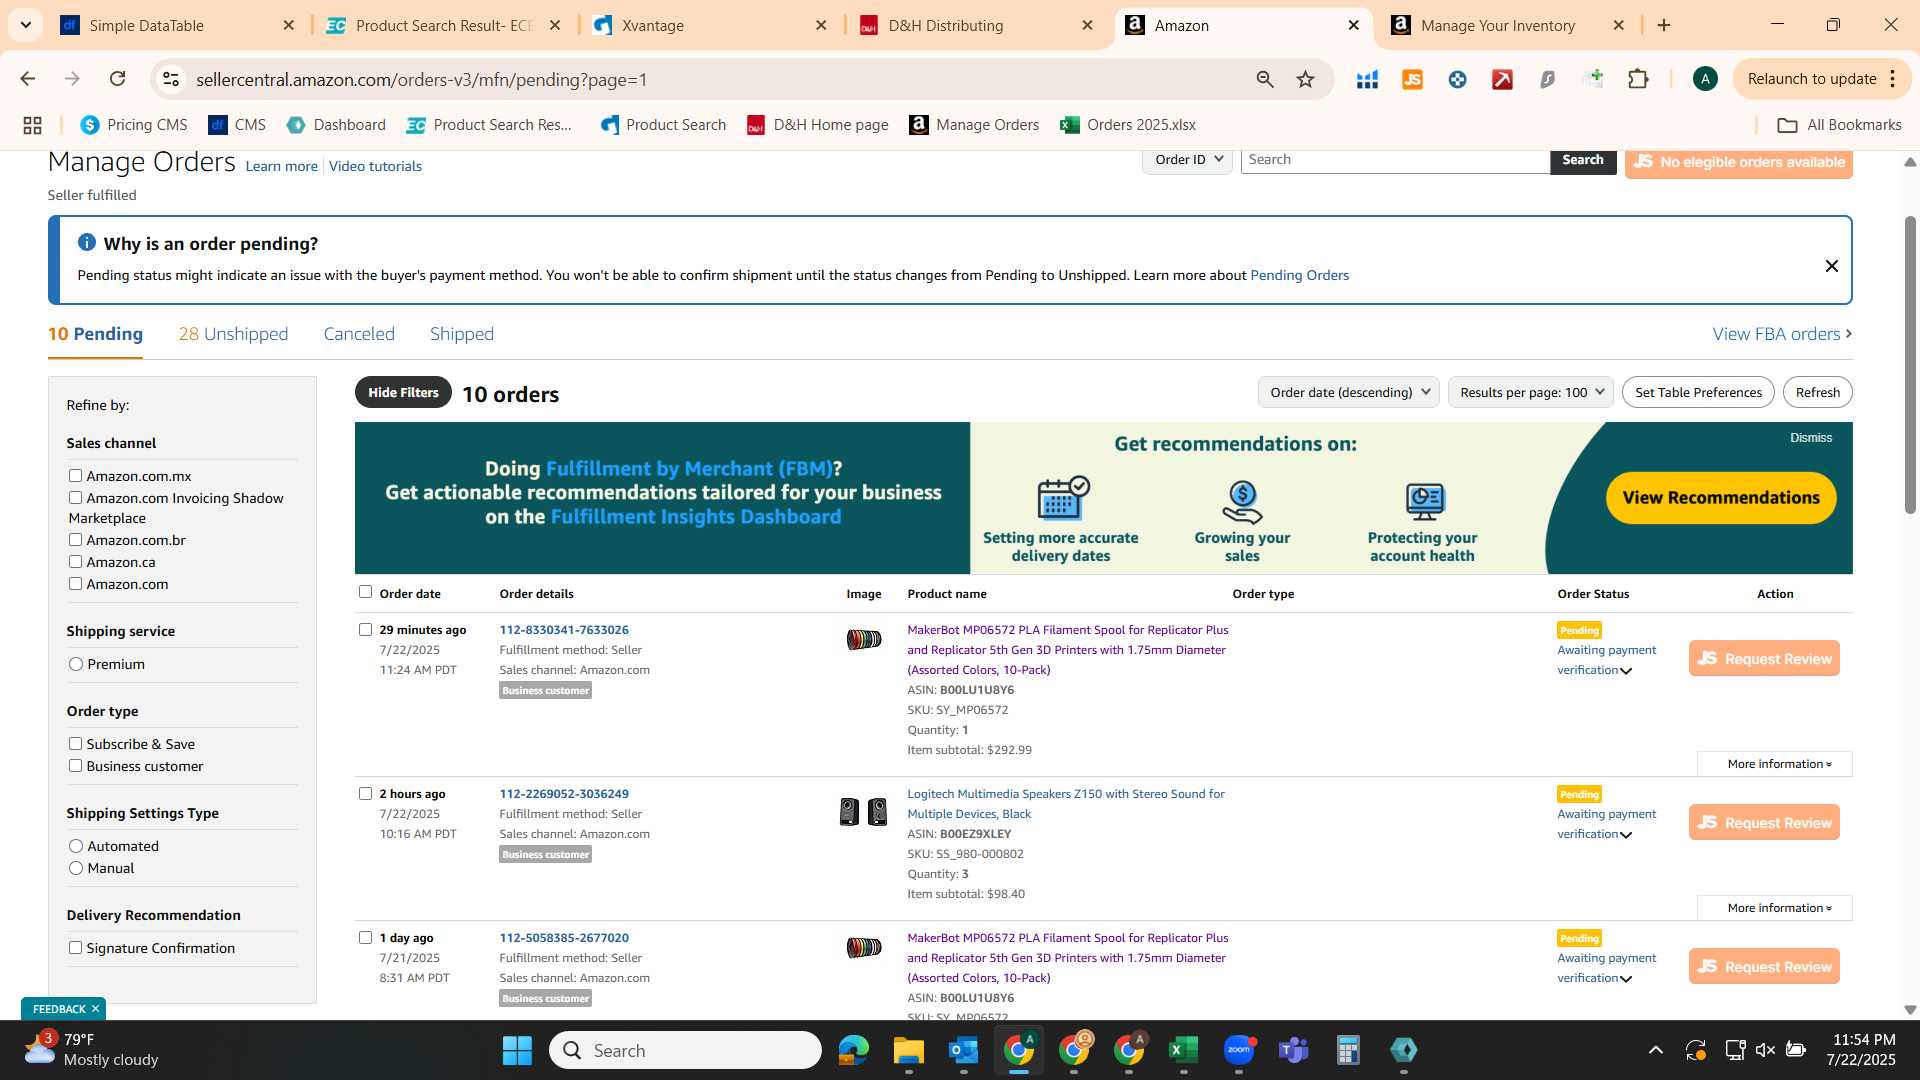The image size is (1920, 1080).
Task: Check the Amazon.ca sales channel filter
Action: coord(75,562)
